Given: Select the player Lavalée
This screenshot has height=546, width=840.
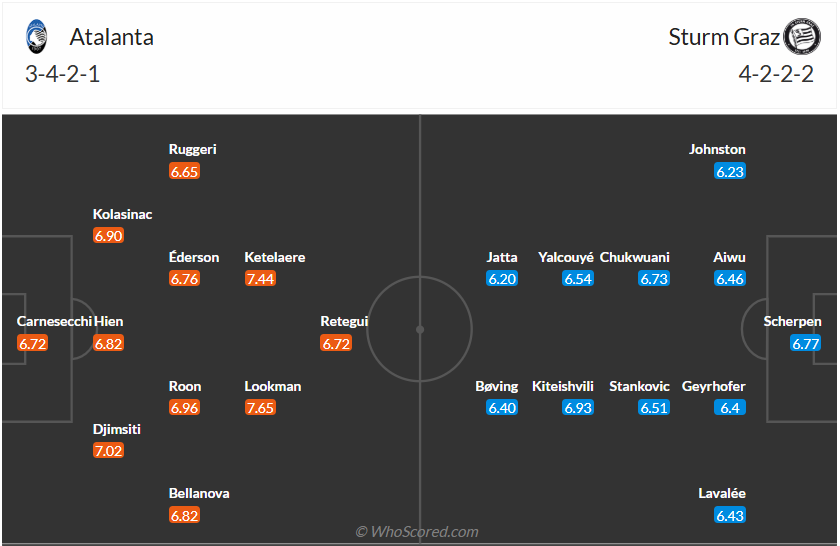Looking at the screenshot, I should (722, 493).
